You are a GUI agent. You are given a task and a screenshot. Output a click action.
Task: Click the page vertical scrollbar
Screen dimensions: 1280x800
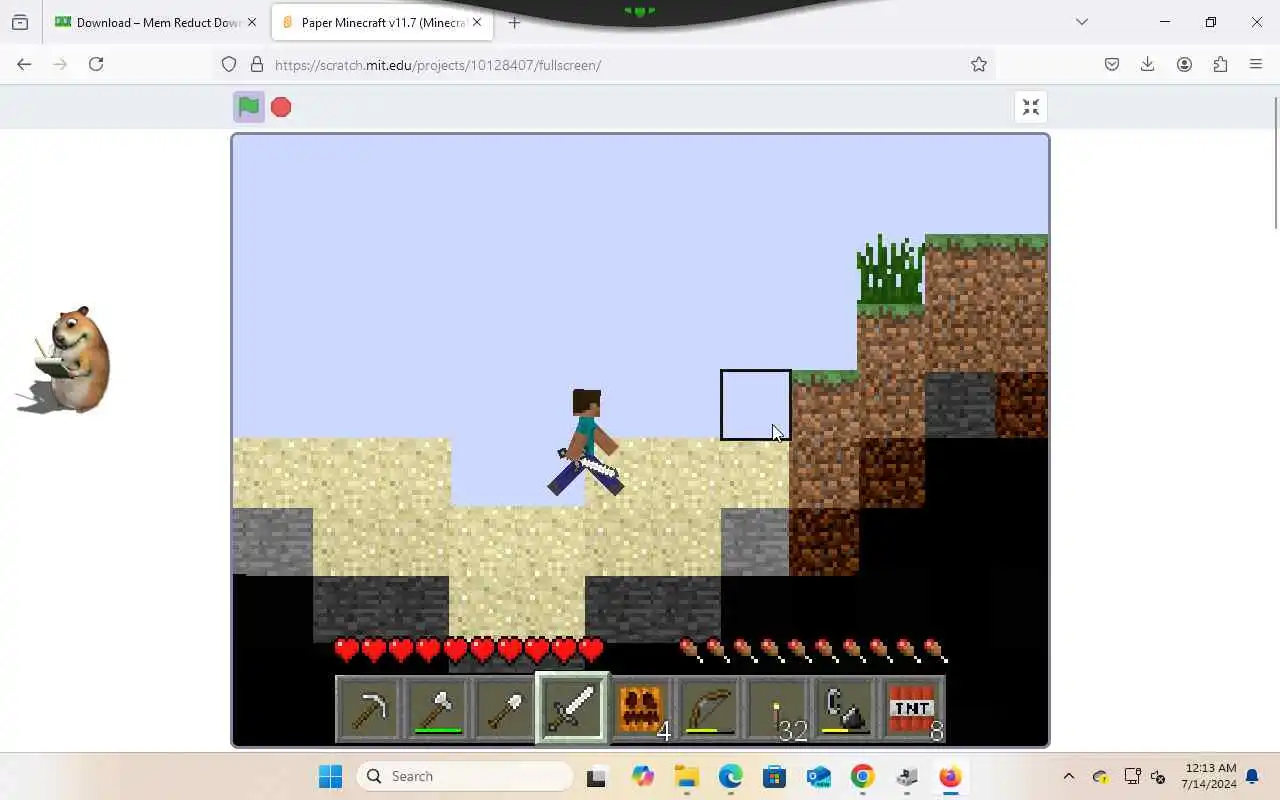tap(1276, 165)
